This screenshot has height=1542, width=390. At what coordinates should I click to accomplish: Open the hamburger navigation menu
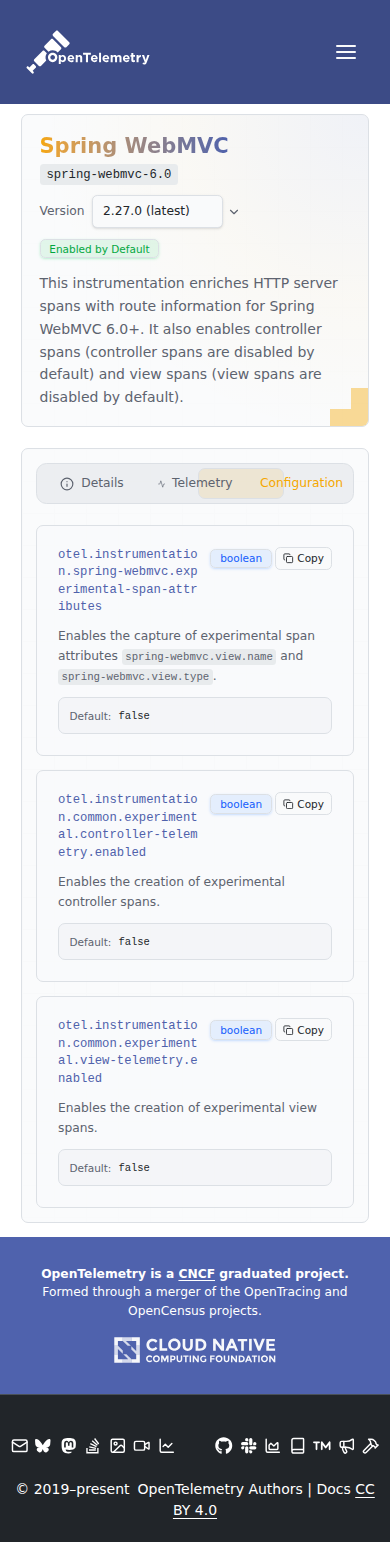click(x=346, y=52)
